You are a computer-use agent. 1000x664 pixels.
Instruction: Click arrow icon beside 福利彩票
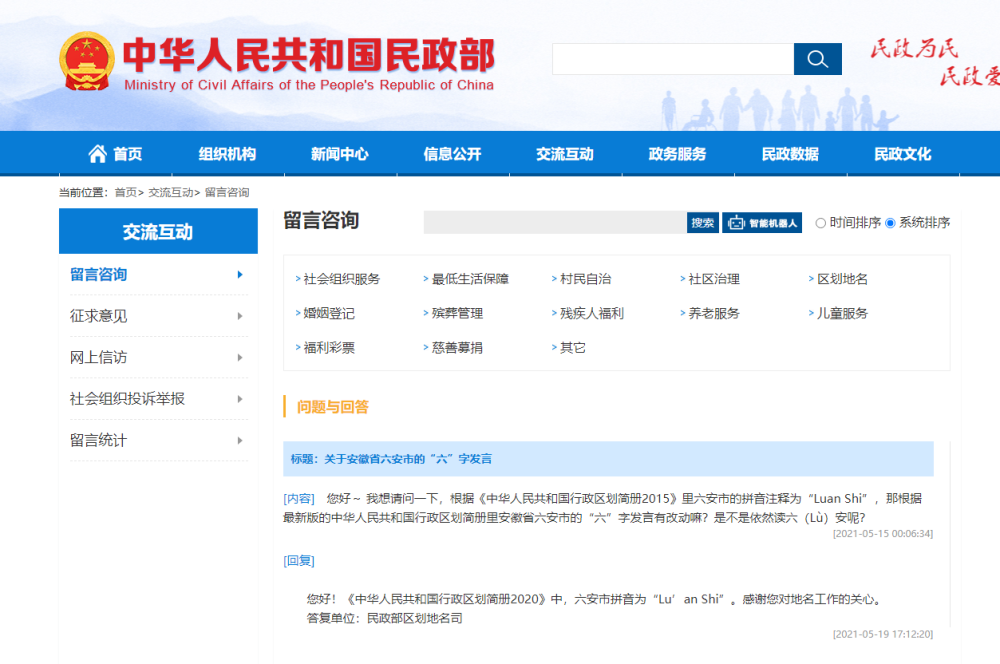298,348
